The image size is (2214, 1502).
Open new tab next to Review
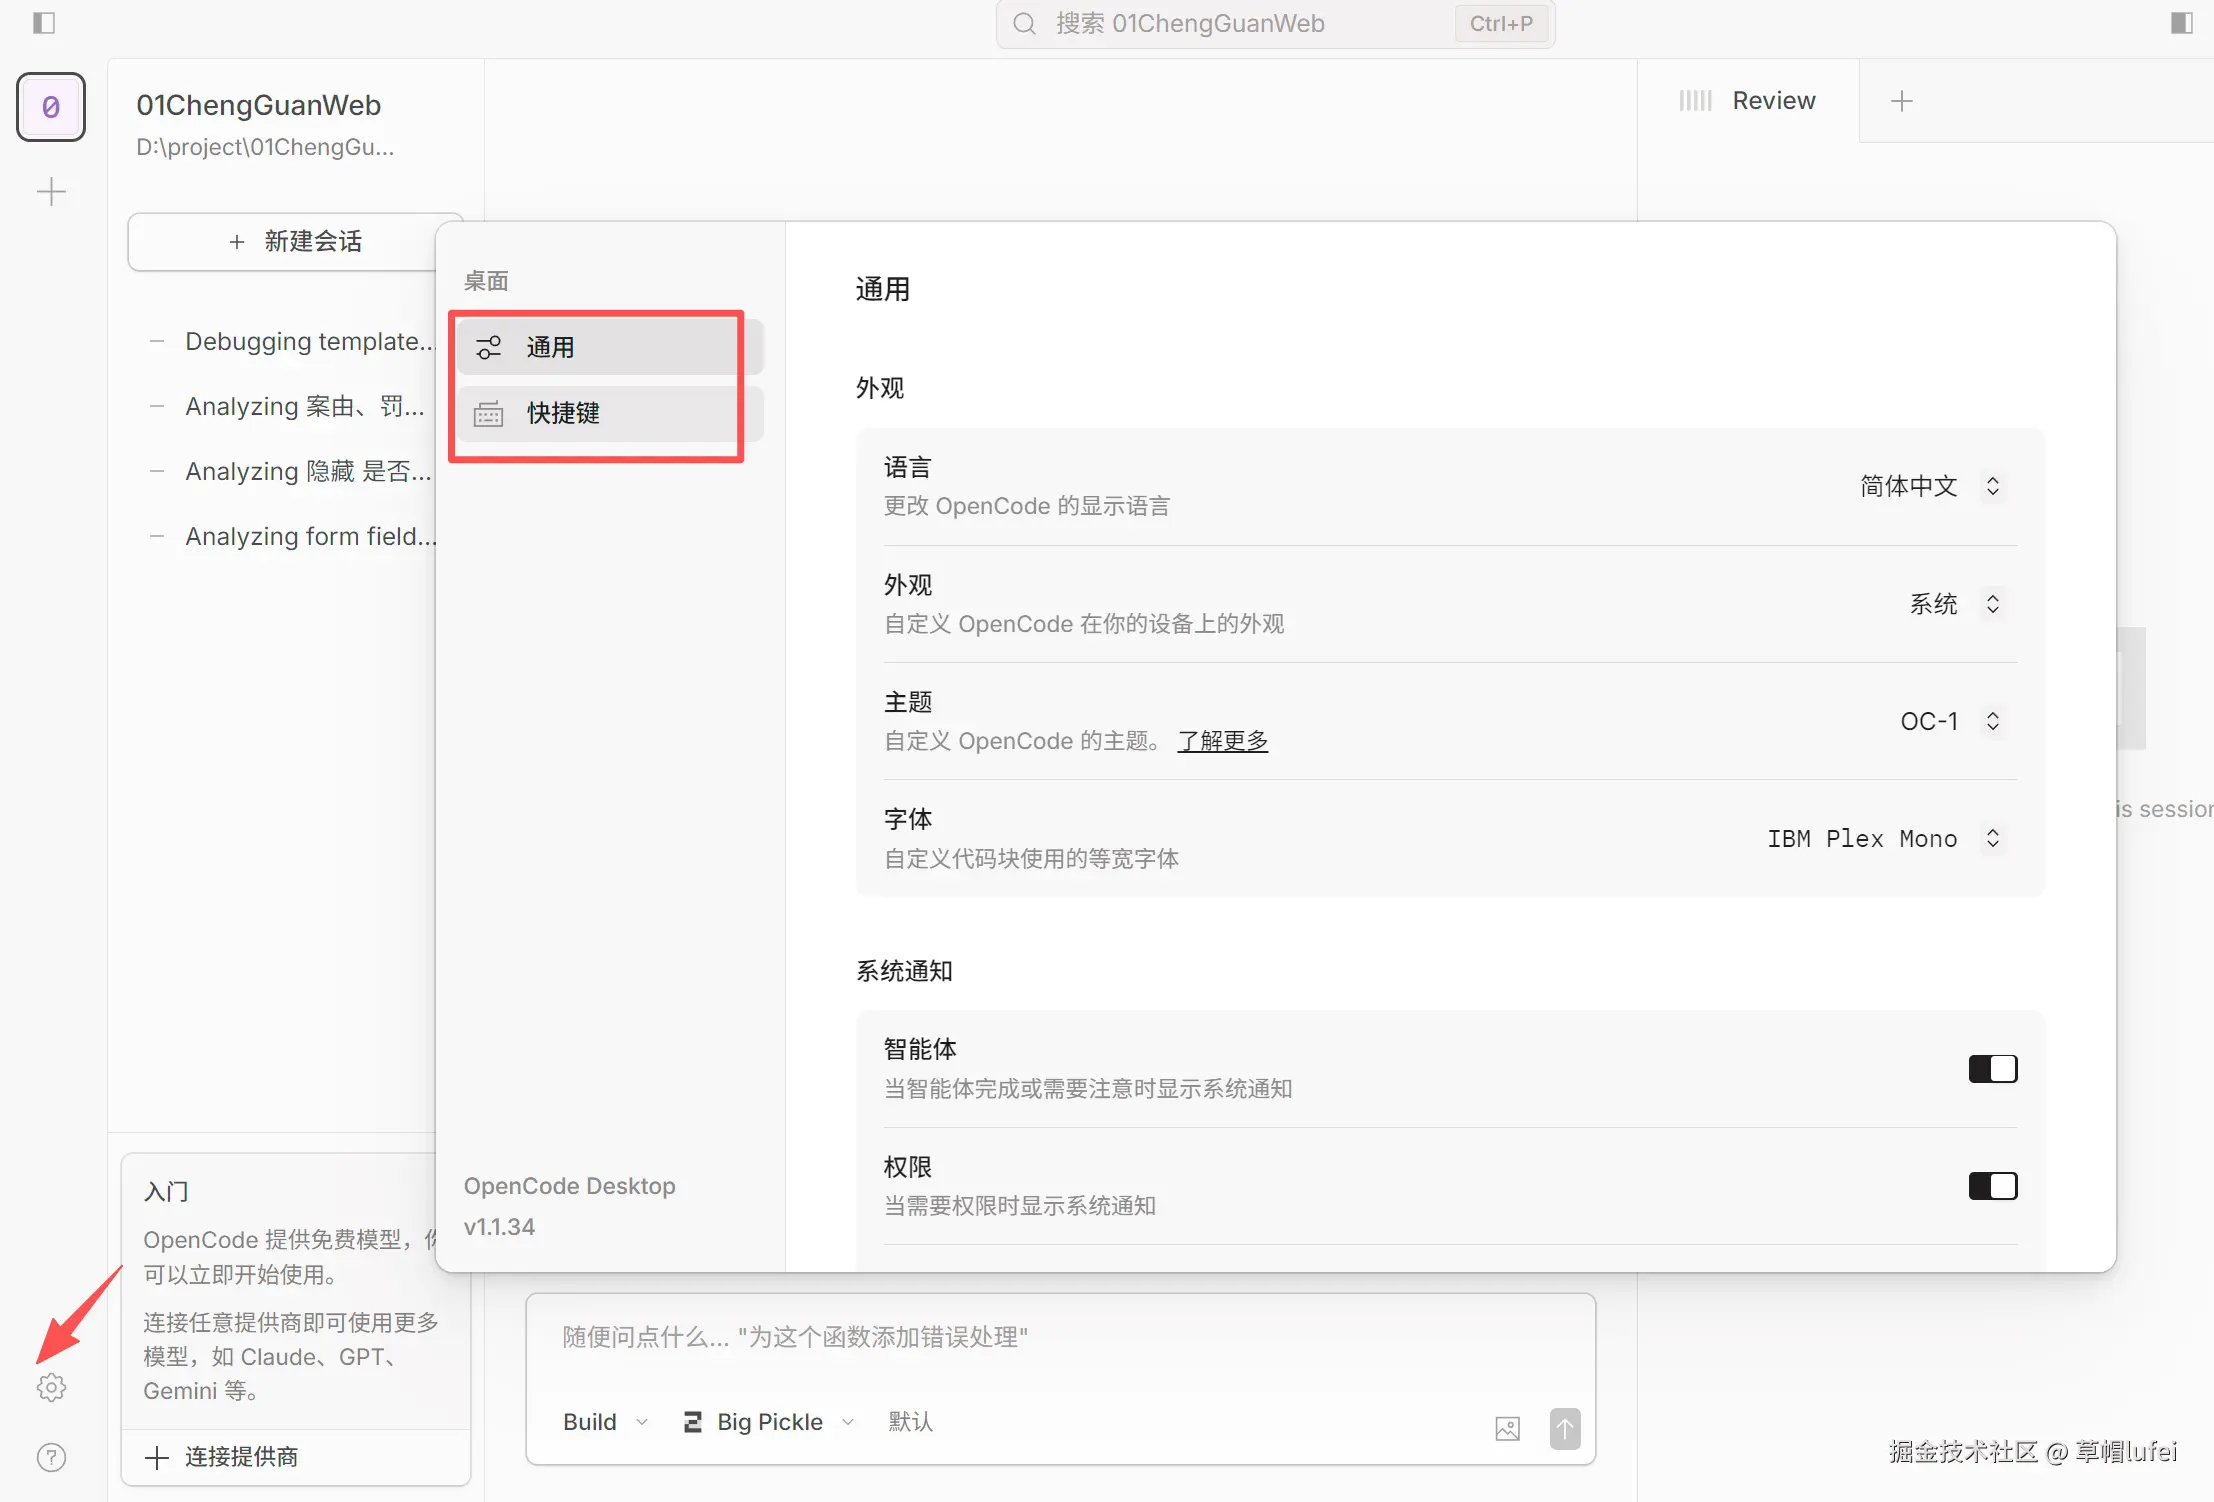pos(1901,100)
